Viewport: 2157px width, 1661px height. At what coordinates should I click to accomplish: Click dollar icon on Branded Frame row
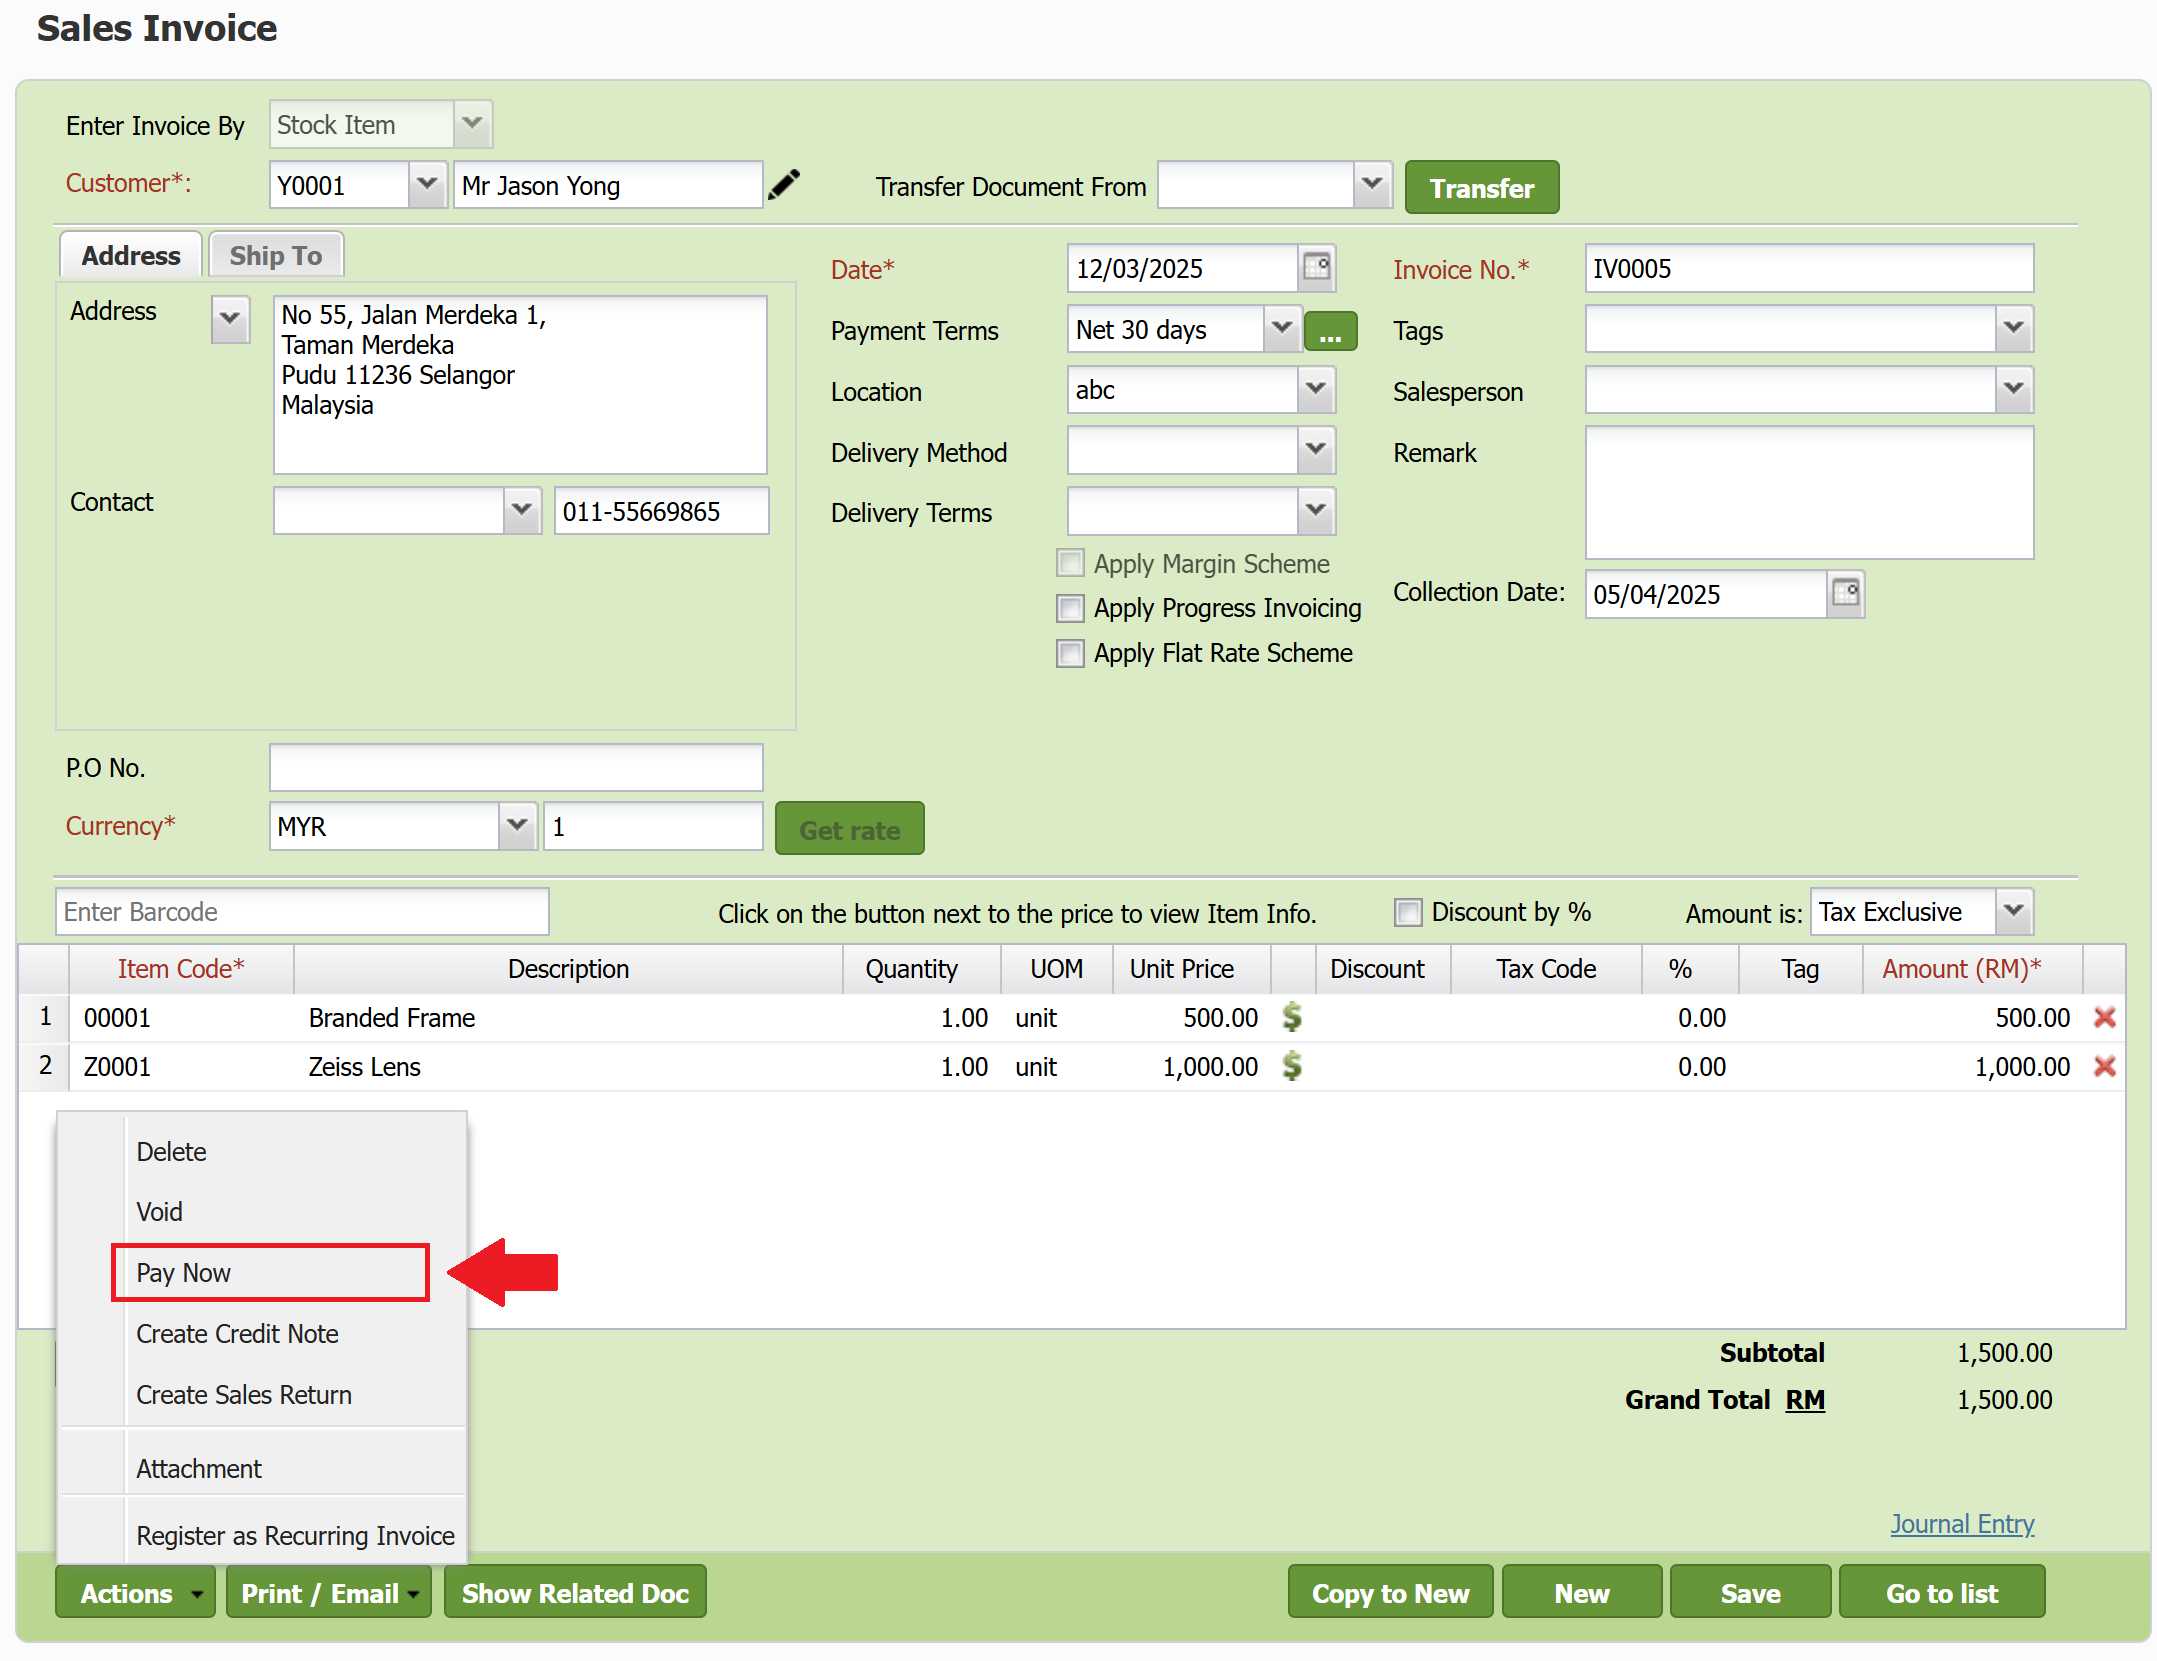(x=1292, y=1017)
